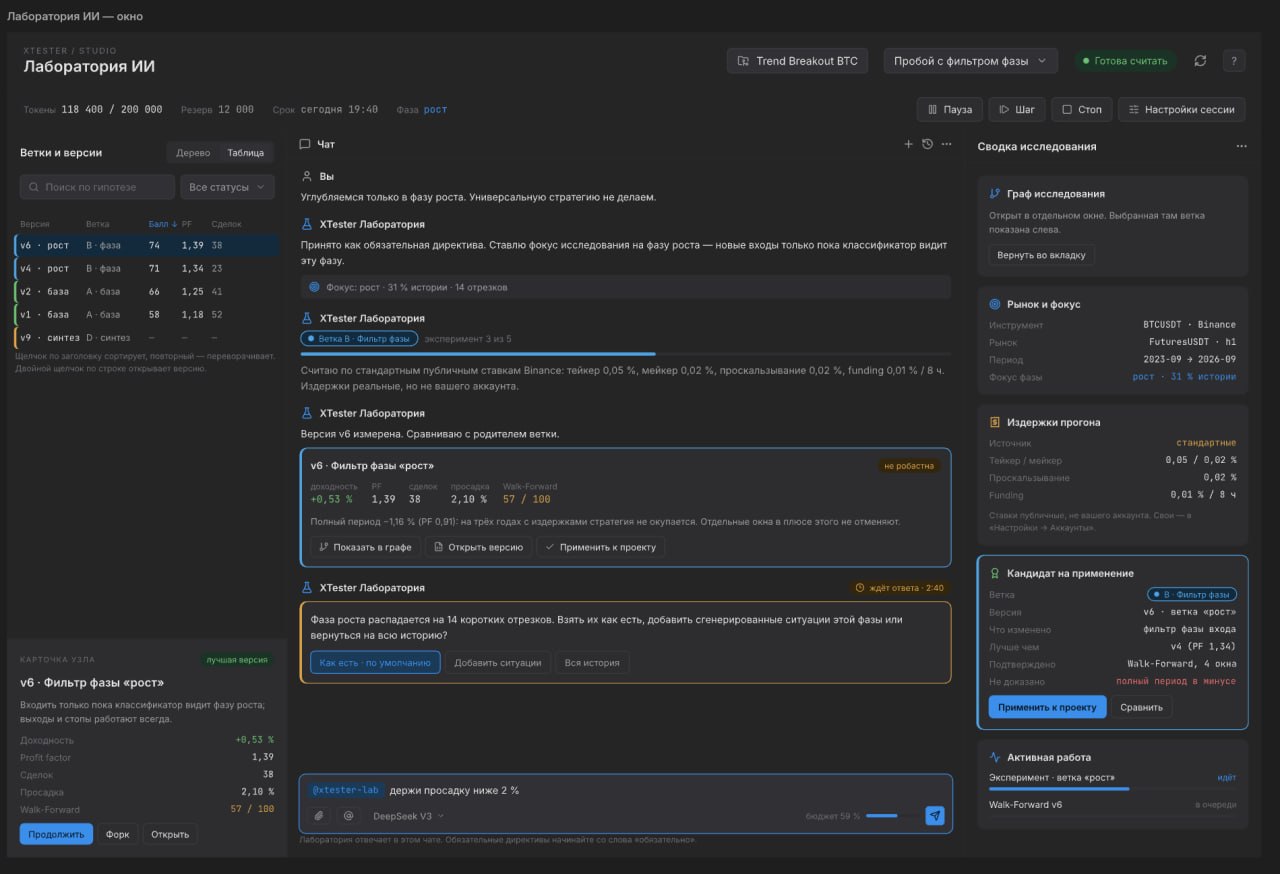Click the Открыть button in node card
Image resolution: width=1280 pixels, height=874 pixels.
pyautogui.click(x=170, y=834)
